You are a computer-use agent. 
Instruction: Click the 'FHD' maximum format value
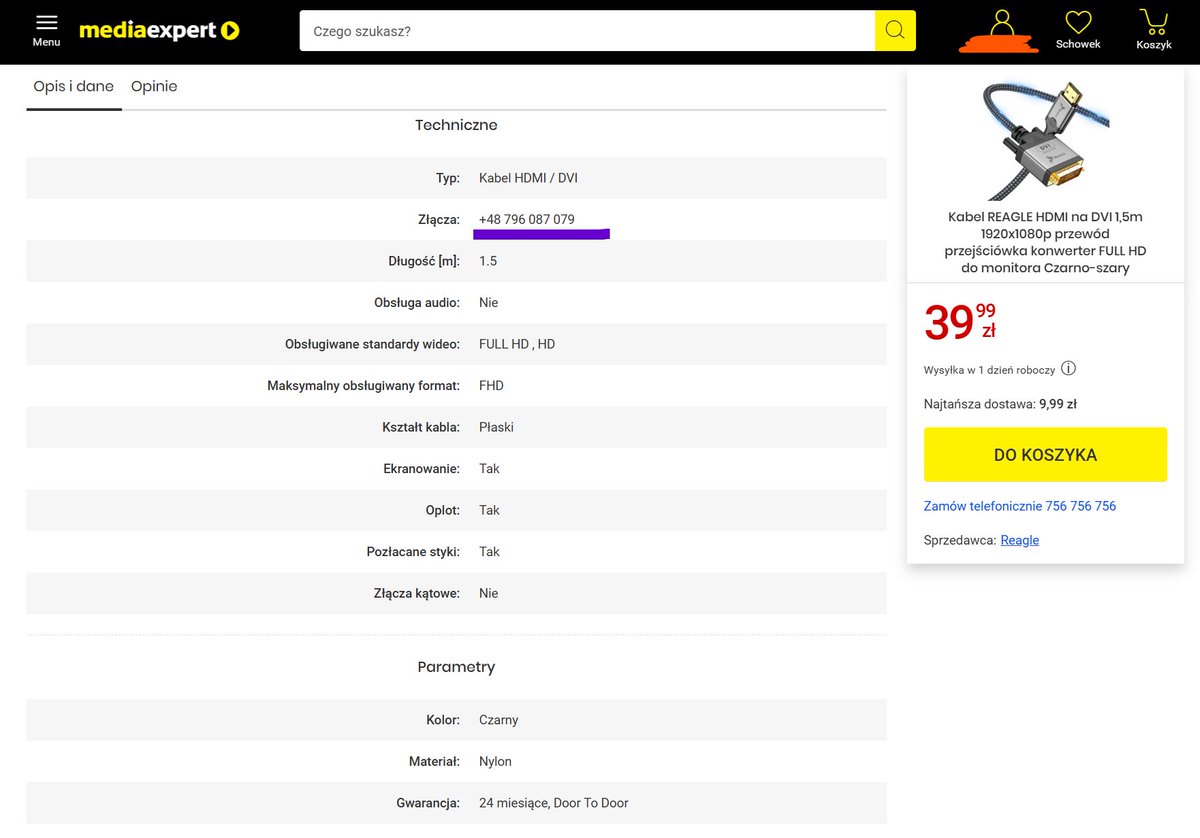(x=491, y=386)
